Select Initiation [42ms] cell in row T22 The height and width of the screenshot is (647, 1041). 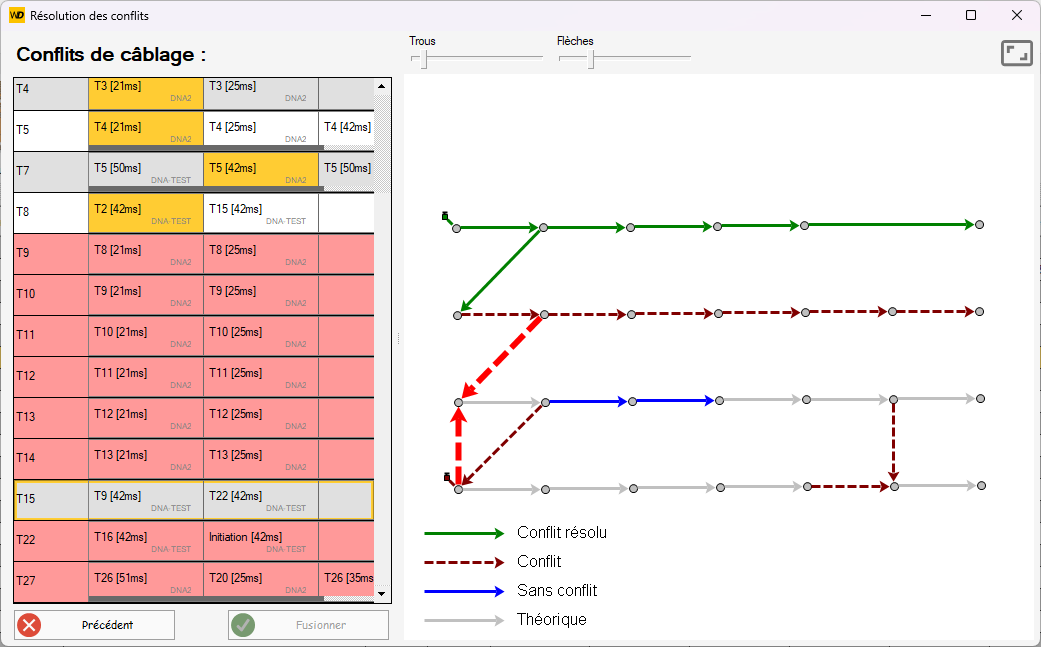260,542
